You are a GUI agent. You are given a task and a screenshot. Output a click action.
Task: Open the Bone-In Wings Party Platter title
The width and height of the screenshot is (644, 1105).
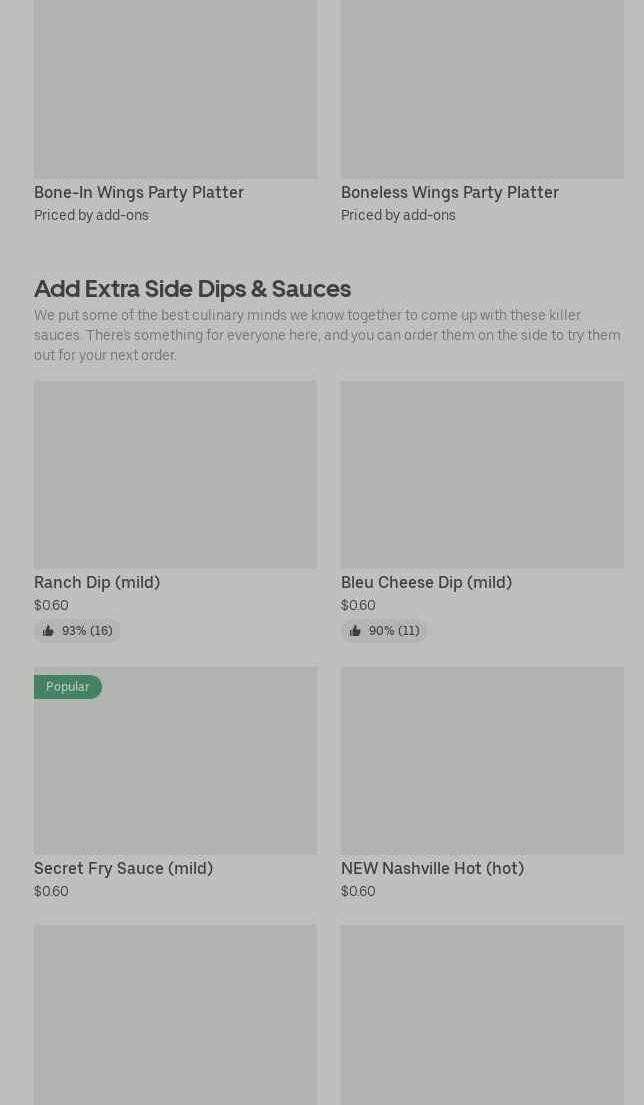[139, 192]
